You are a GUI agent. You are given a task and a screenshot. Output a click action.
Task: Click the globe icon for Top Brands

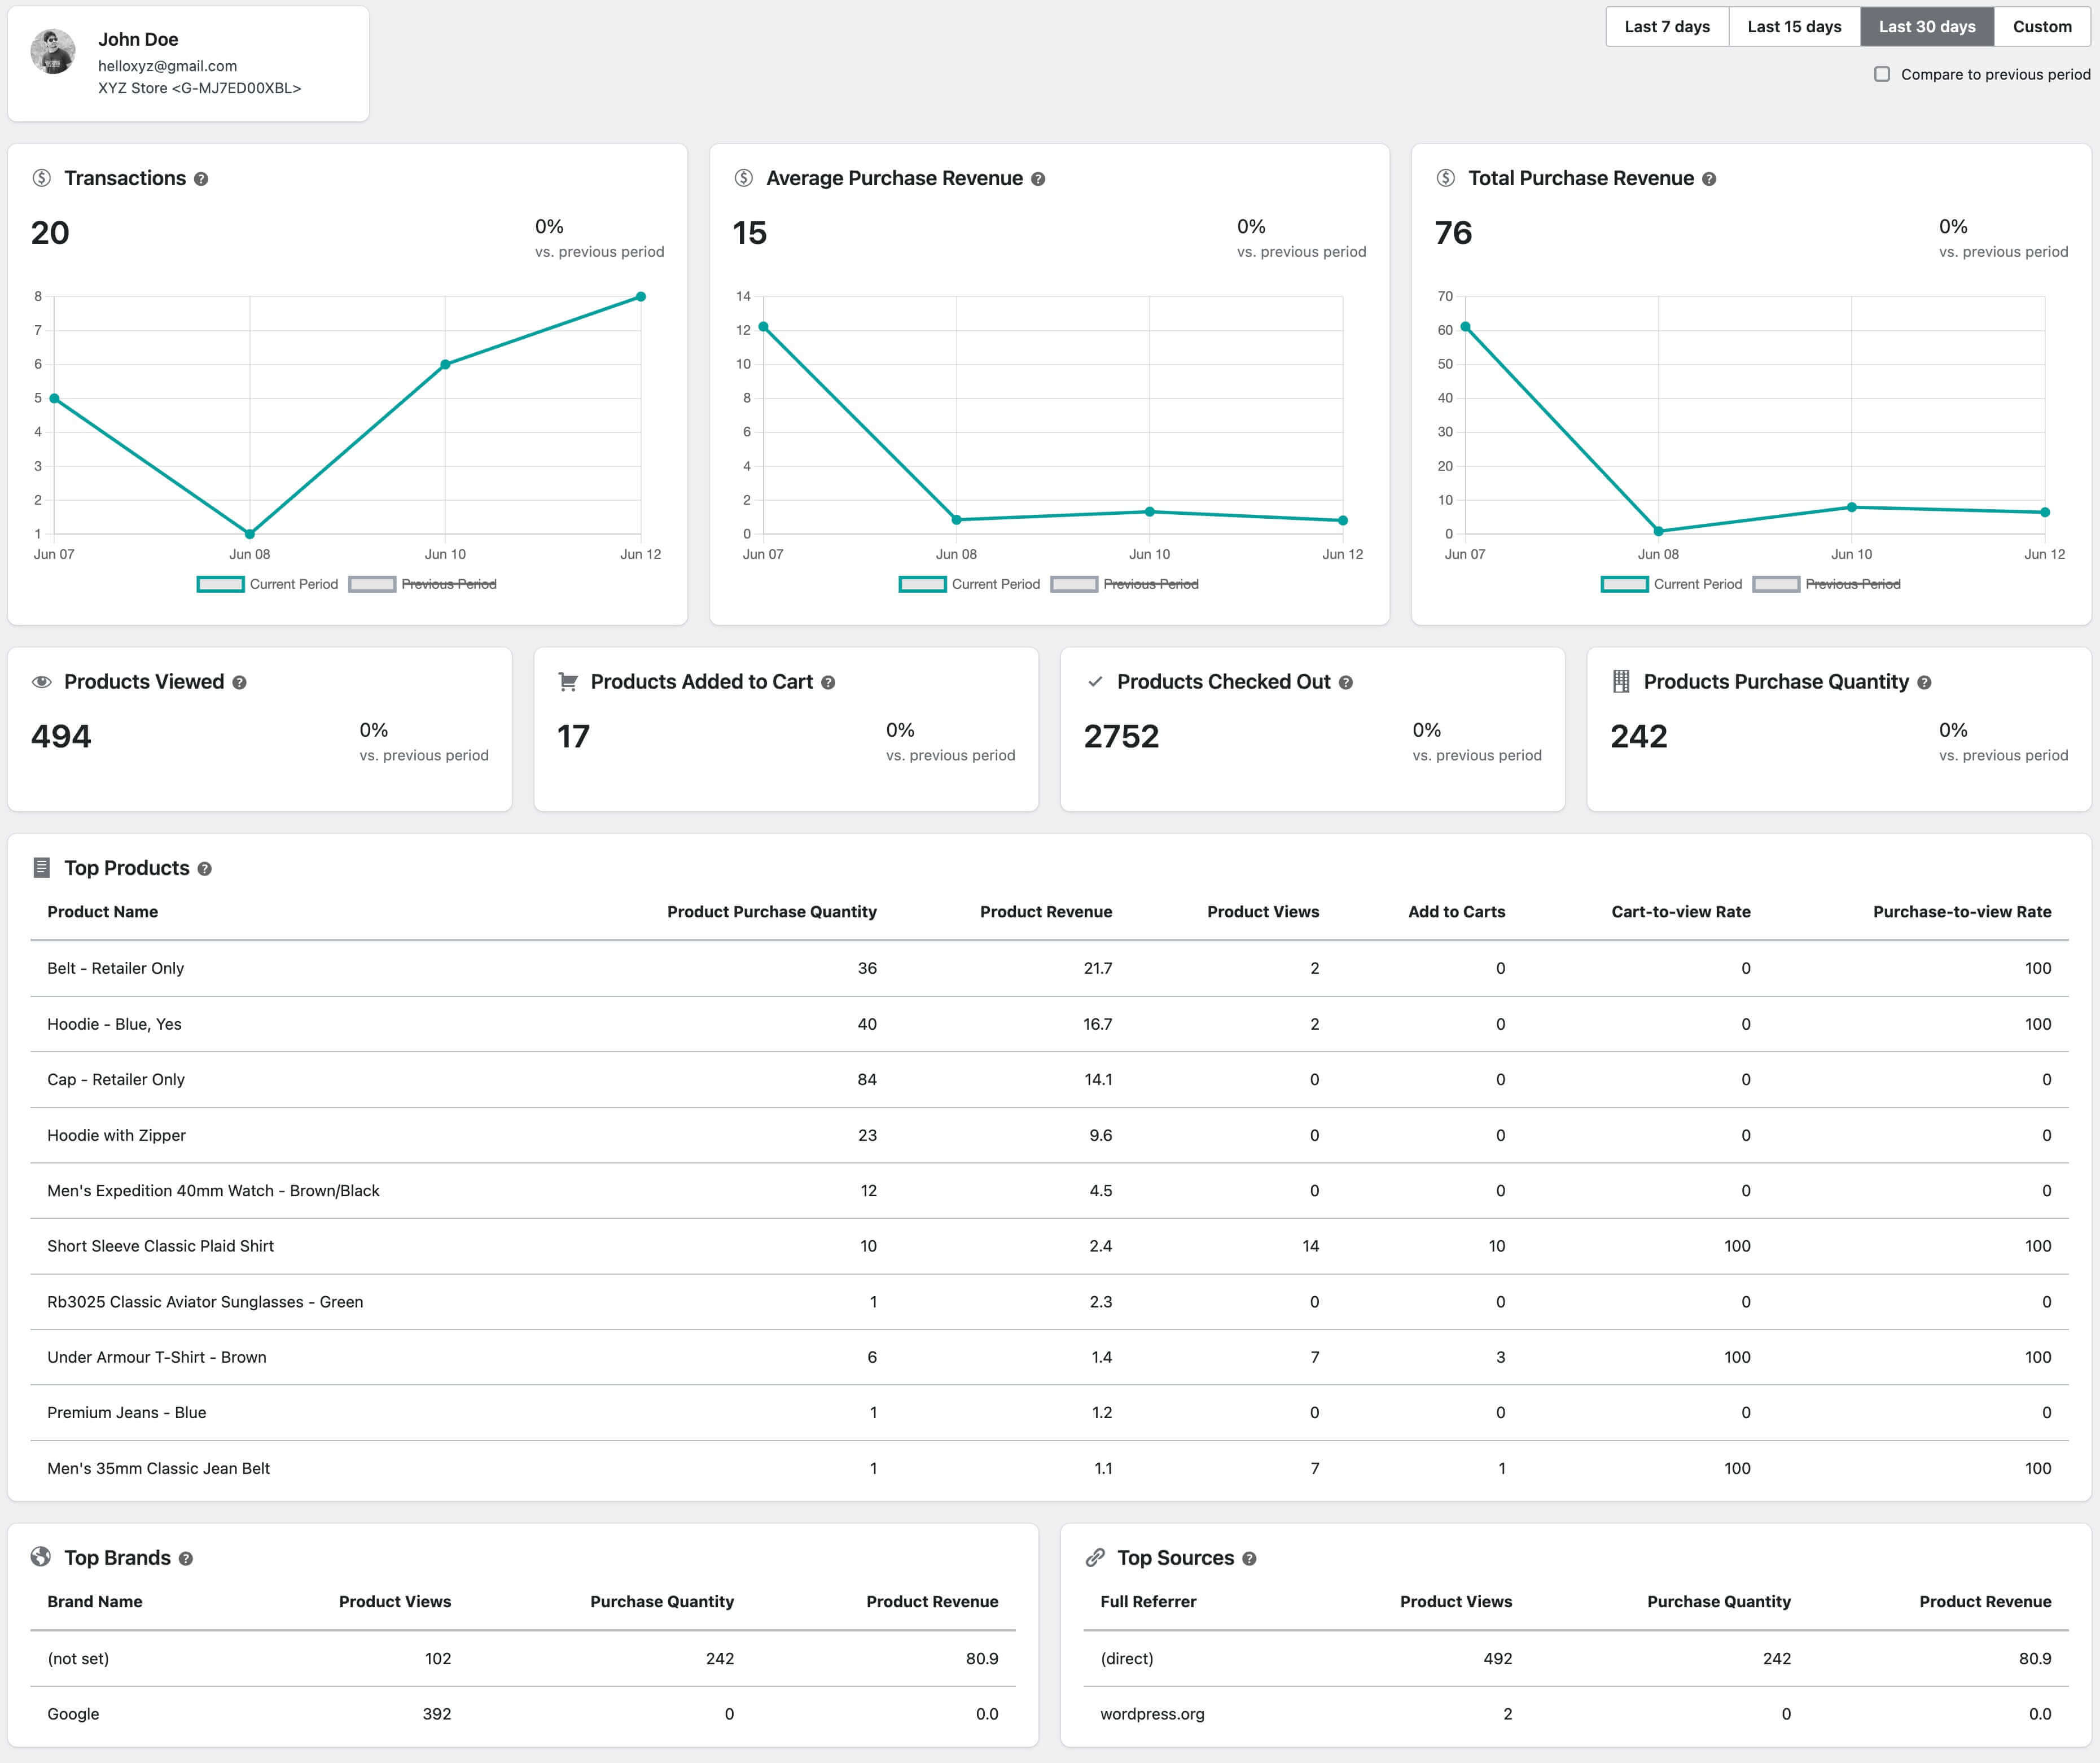coord(41,1557)
